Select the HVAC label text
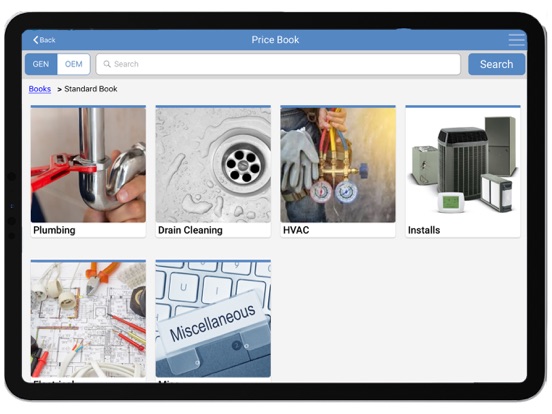Viewport: 552px width, 414px height. (296, 230)
